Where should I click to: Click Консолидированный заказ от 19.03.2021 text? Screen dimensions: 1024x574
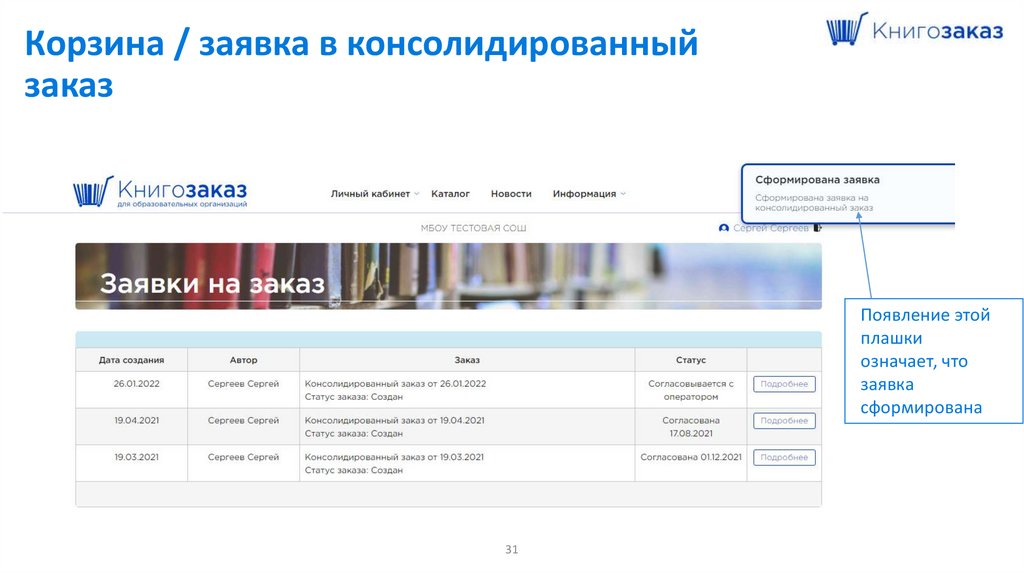(394, 457)
